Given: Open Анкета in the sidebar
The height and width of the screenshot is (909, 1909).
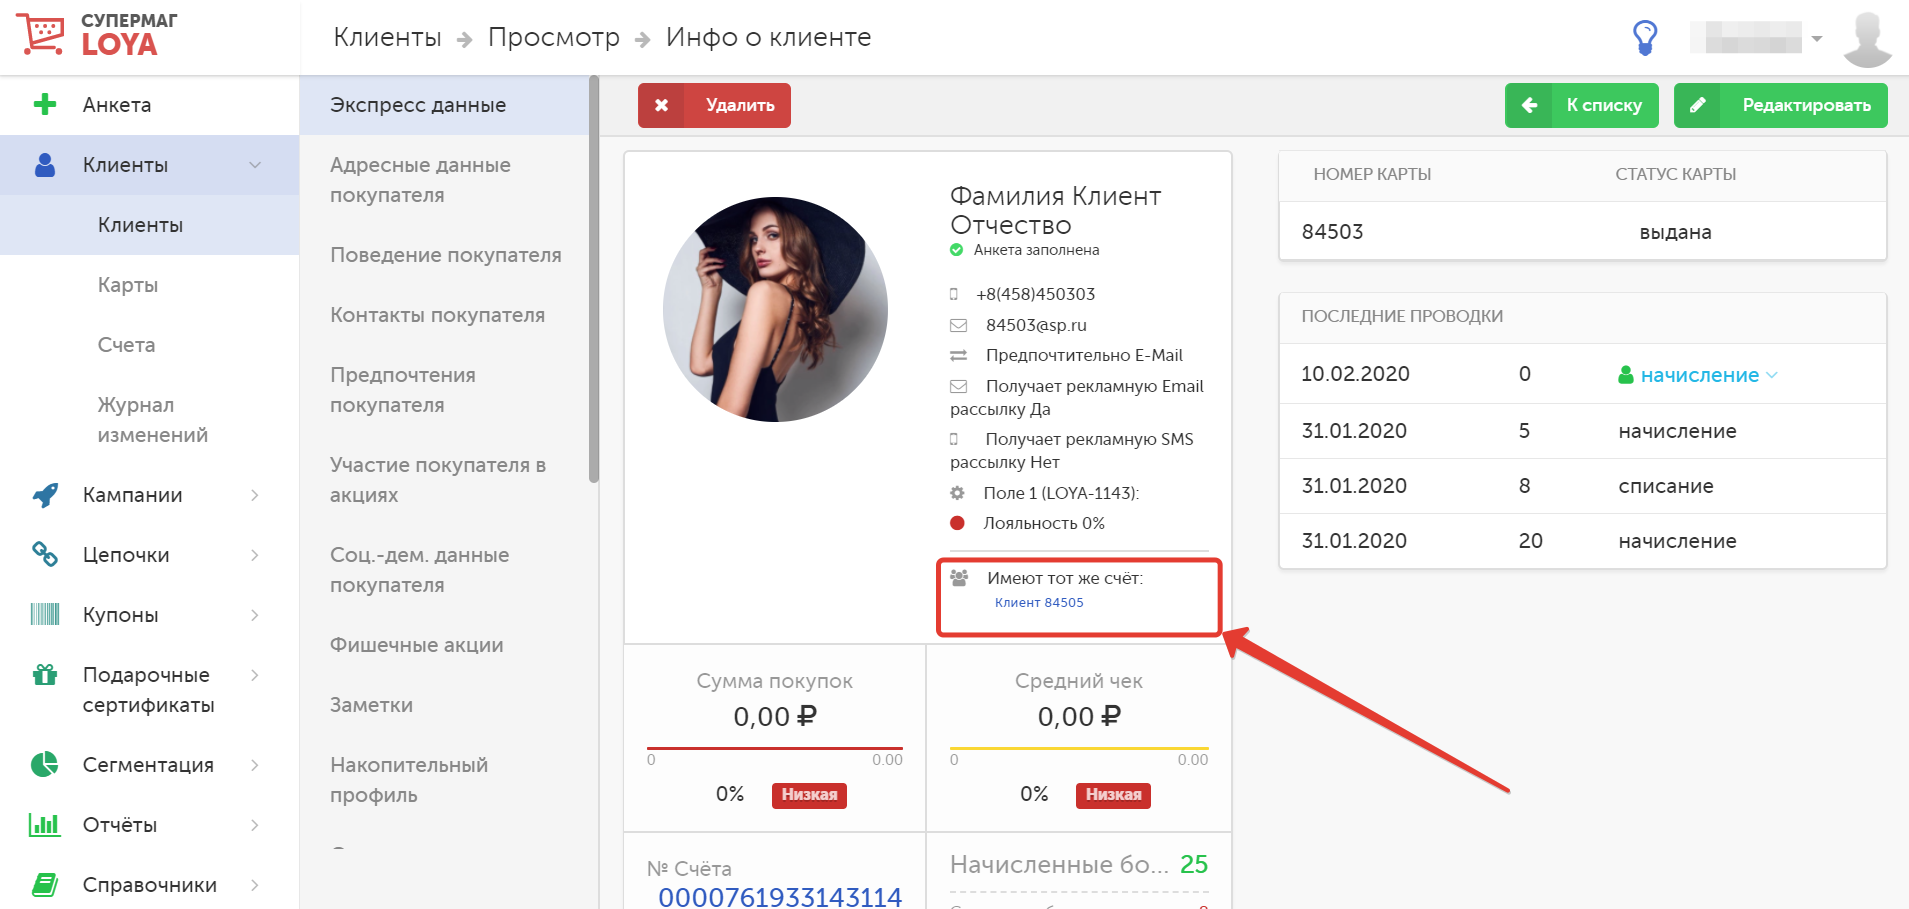Looking at the screenshot, I should 150,105.
